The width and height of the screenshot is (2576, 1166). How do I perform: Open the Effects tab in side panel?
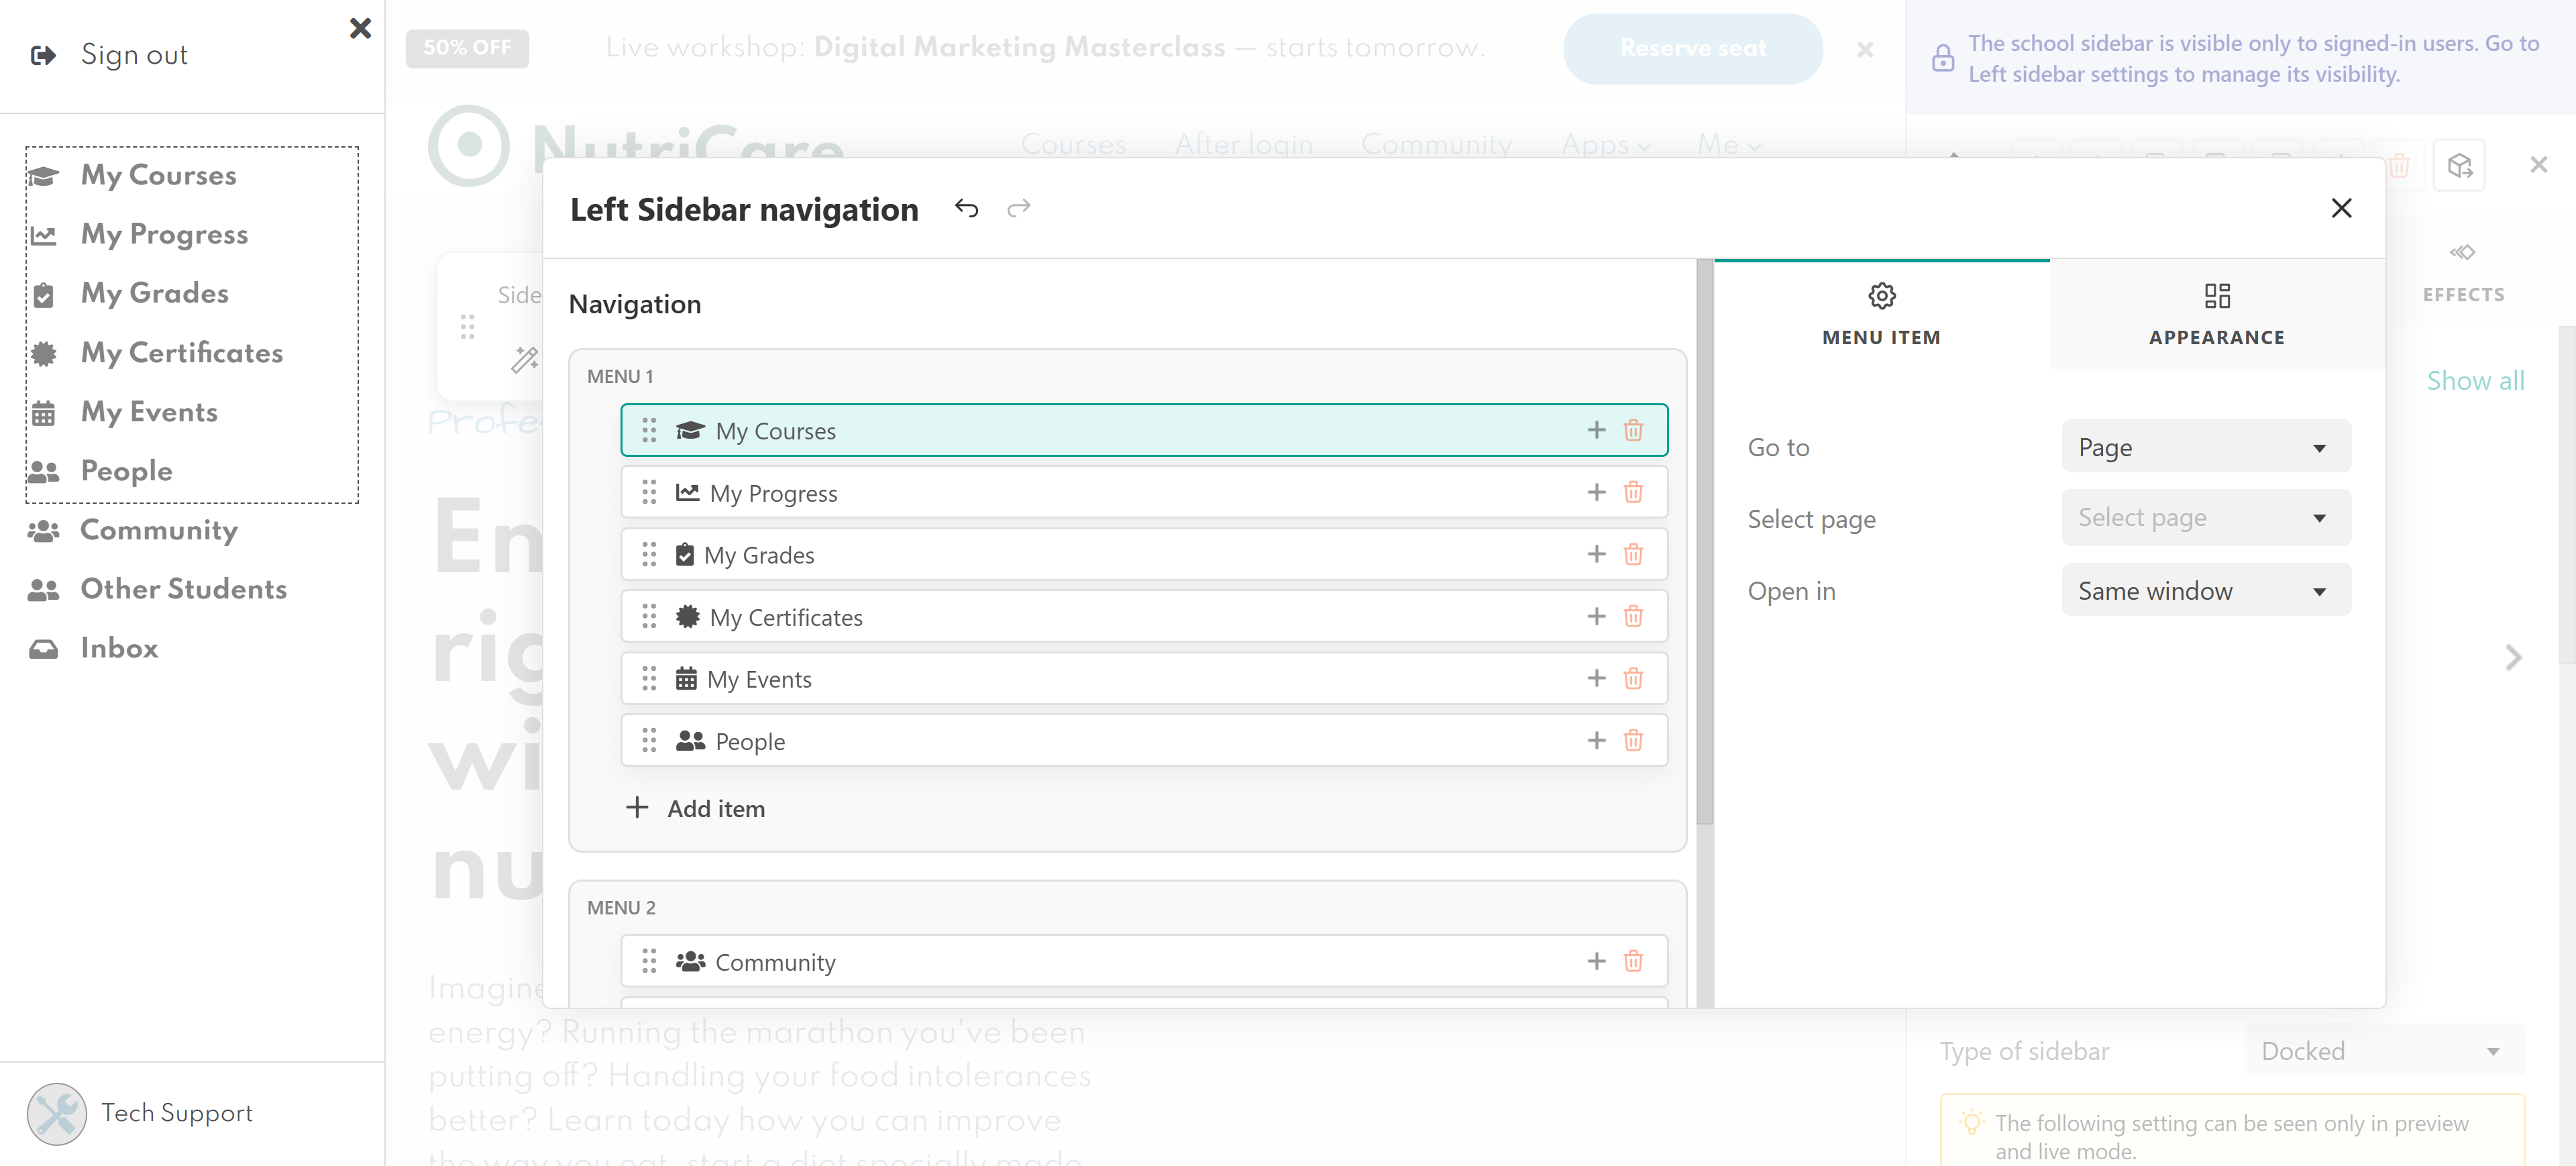2463,272
